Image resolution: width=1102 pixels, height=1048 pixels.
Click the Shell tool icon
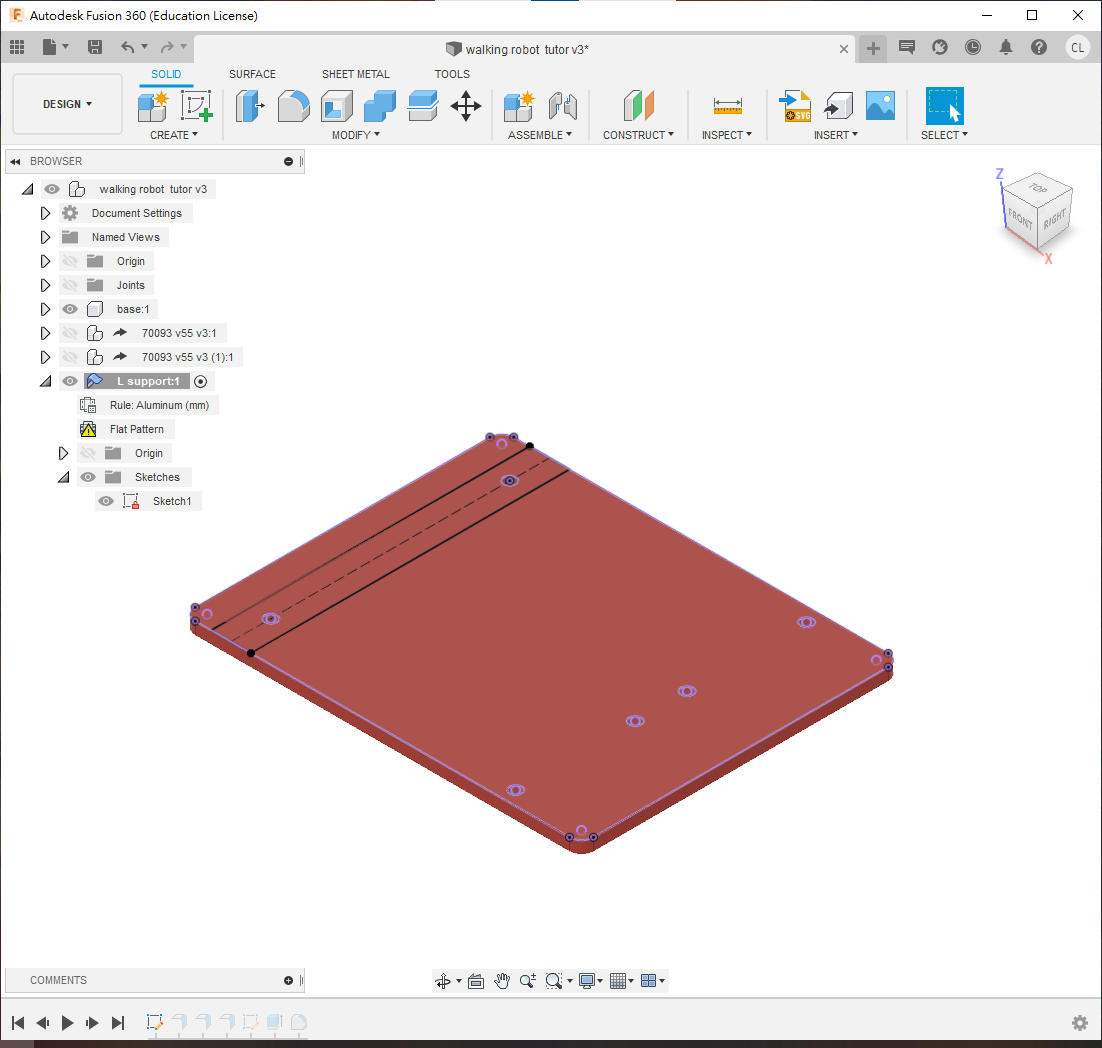[x=336, y=105]
